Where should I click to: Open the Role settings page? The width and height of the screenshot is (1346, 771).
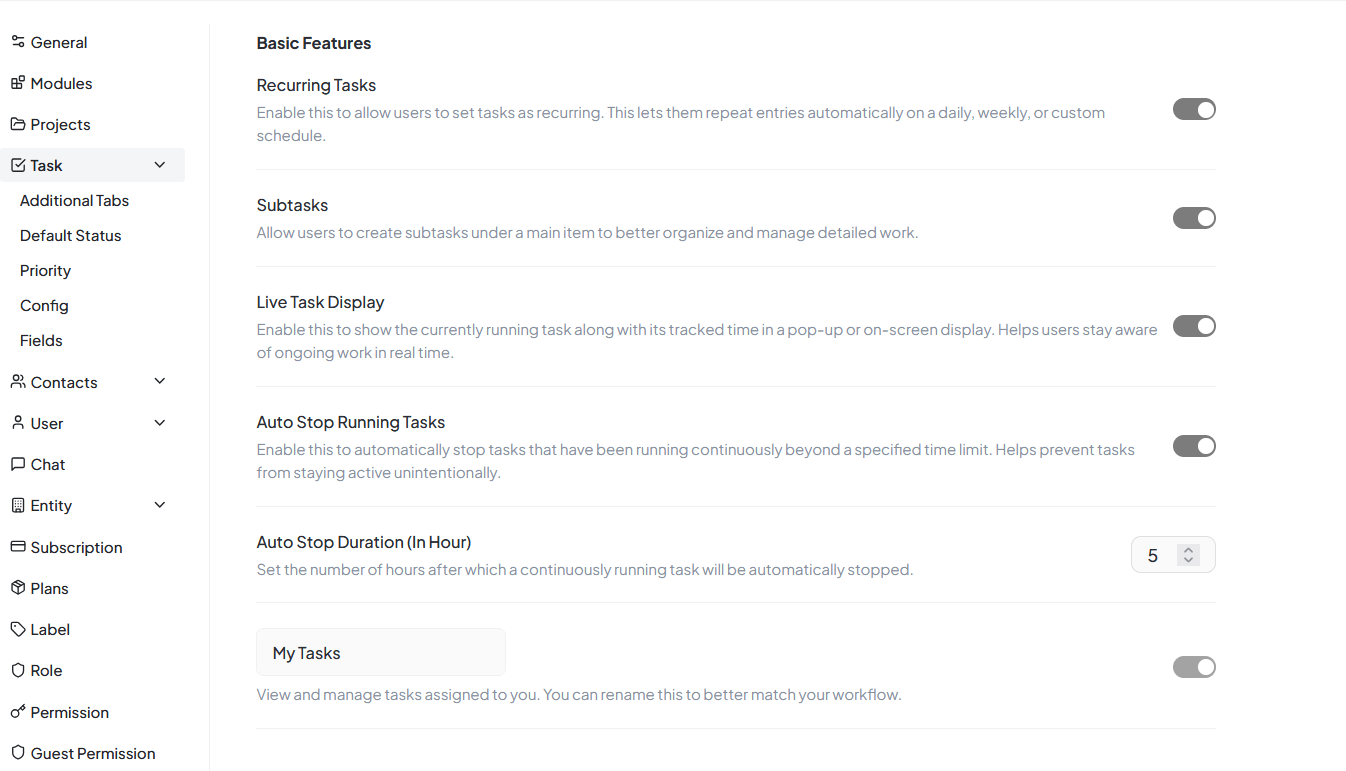pyautogui.click(x=46, y=670)
